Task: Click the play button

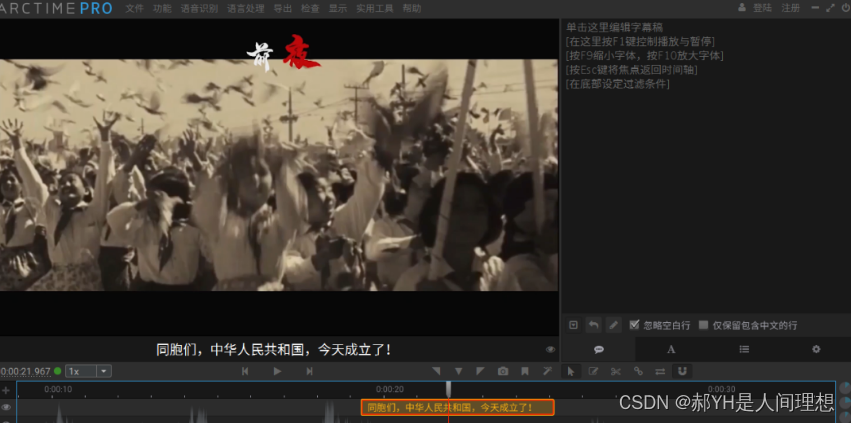Action: pyautogui.click(x=277, y=371)
